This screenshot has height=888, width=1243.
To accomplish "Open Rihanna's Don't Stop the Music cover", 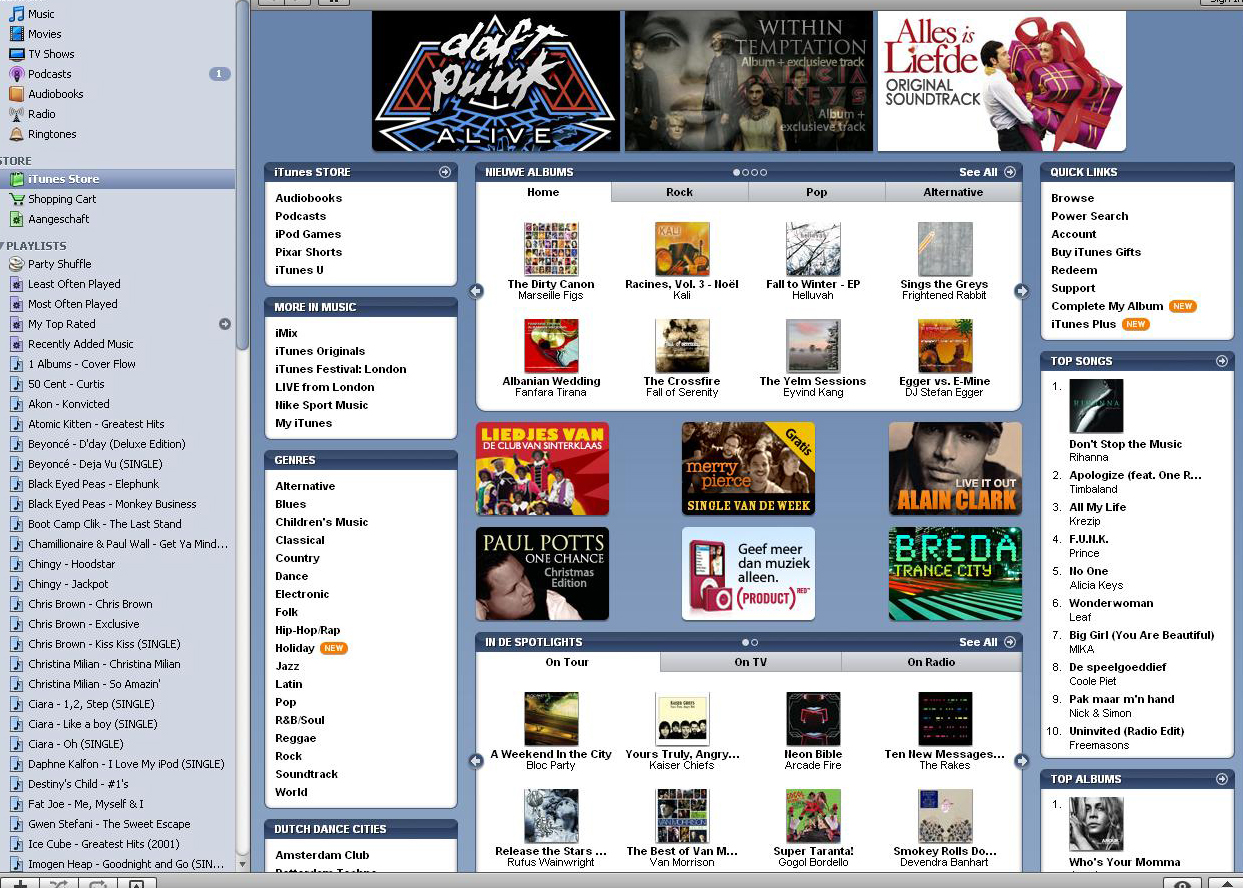I will [x=1096, y=406].
